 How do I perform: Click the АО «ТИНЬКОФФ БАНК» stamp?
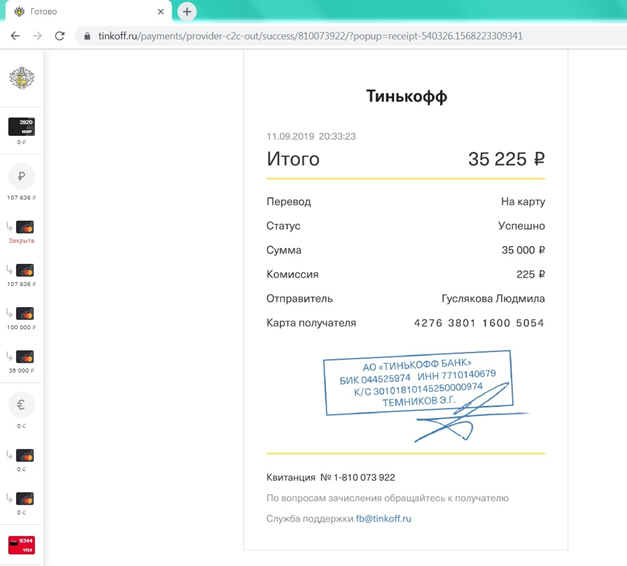click(418, 383)
